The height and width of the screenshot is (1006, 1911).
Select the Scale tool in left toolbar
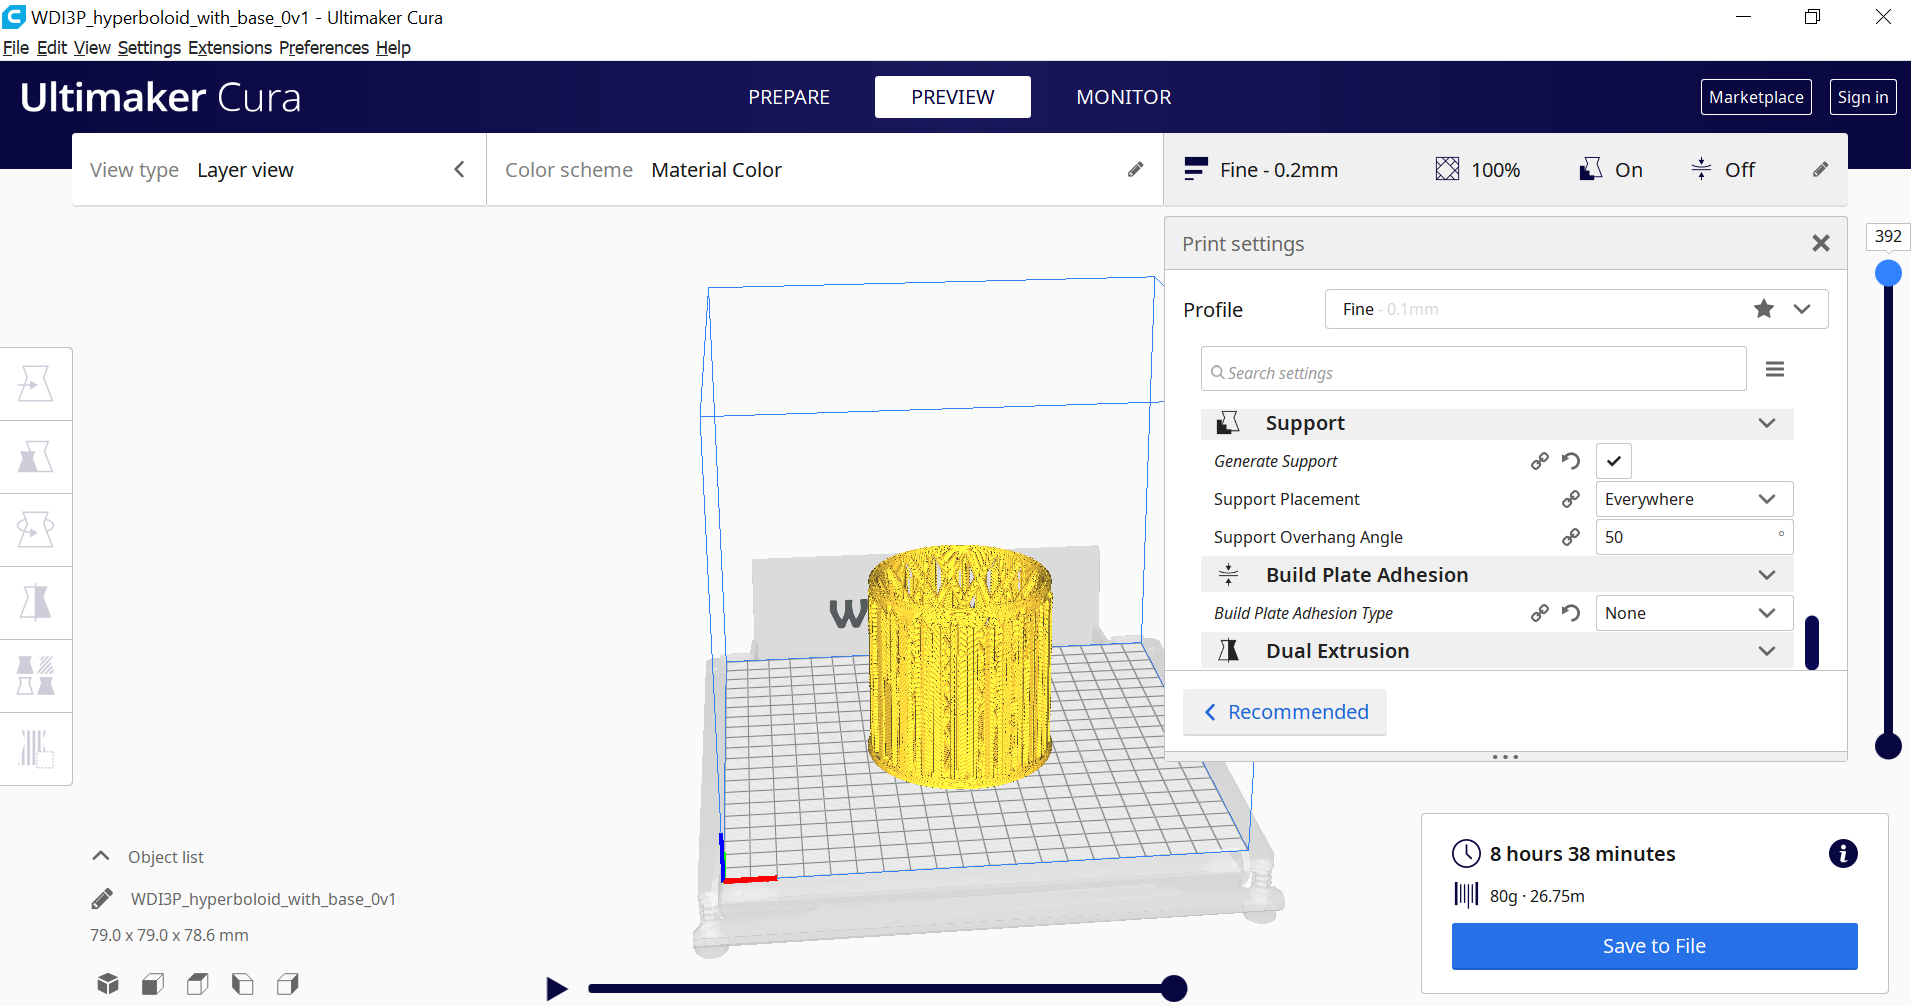point(36,457)
